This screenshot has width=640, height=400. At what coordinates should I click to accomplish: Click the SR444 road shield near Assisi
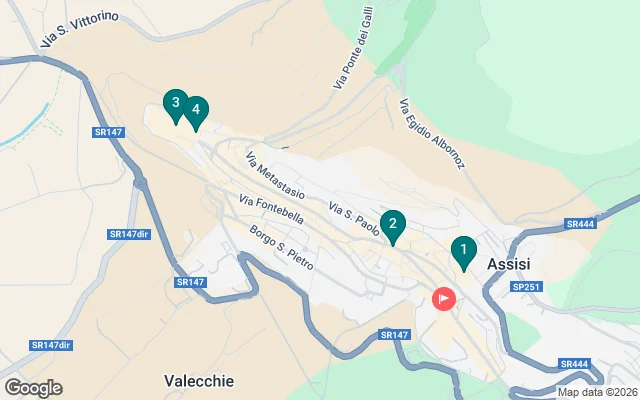click(580, 224)
